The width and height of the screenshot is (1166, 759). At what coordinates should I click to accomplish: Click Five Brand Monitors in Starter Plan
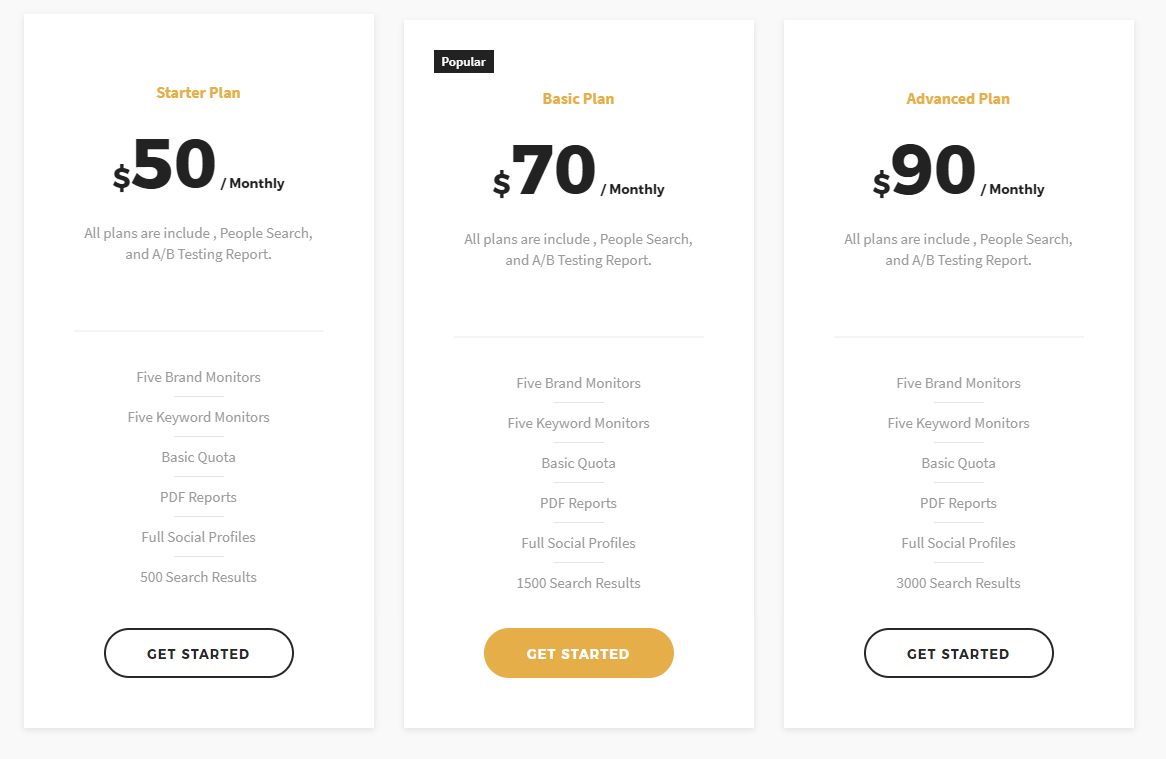[198, 377]
